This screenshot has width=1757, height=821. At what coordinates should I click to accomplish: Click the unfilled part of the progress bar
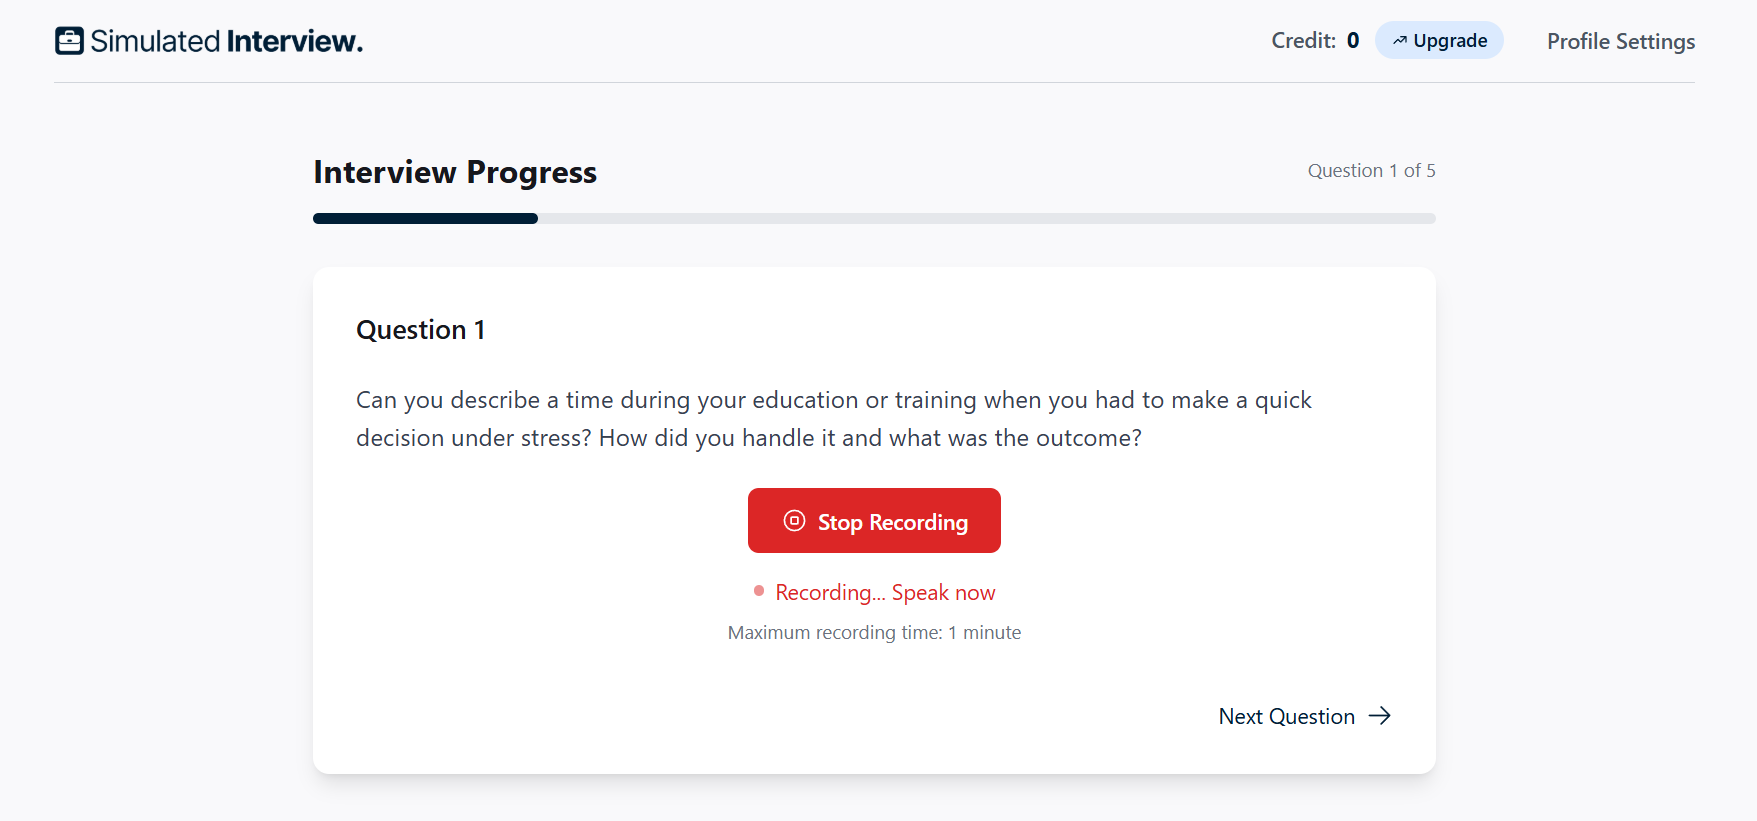987,218
